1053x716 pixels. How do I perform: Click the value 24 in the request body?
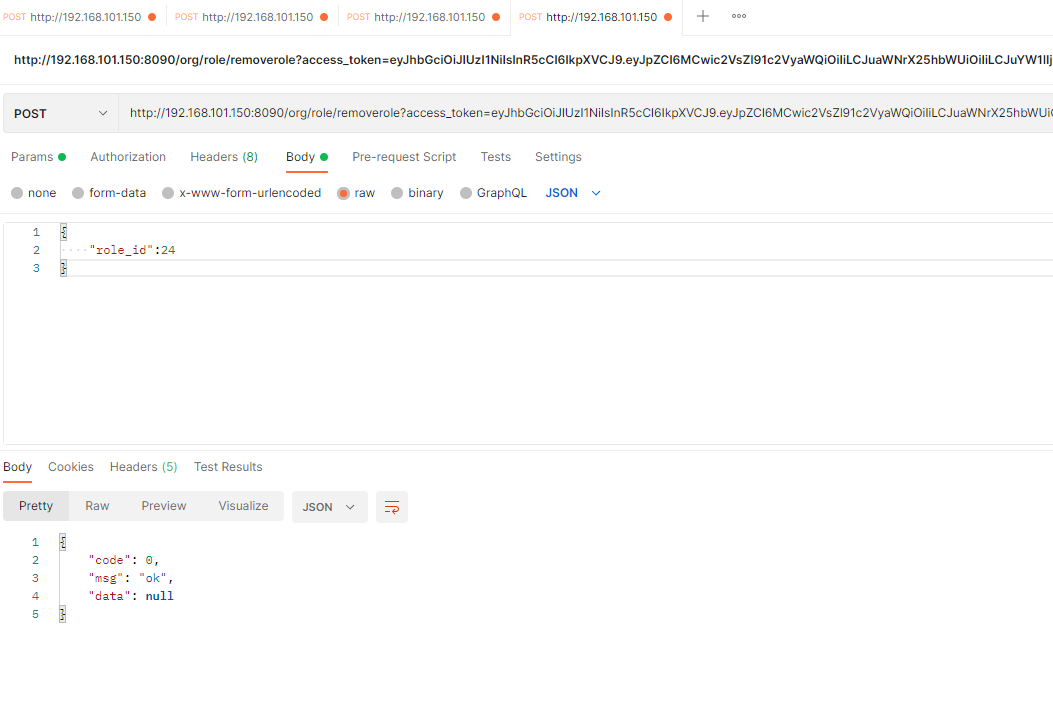tap(168, 251)
